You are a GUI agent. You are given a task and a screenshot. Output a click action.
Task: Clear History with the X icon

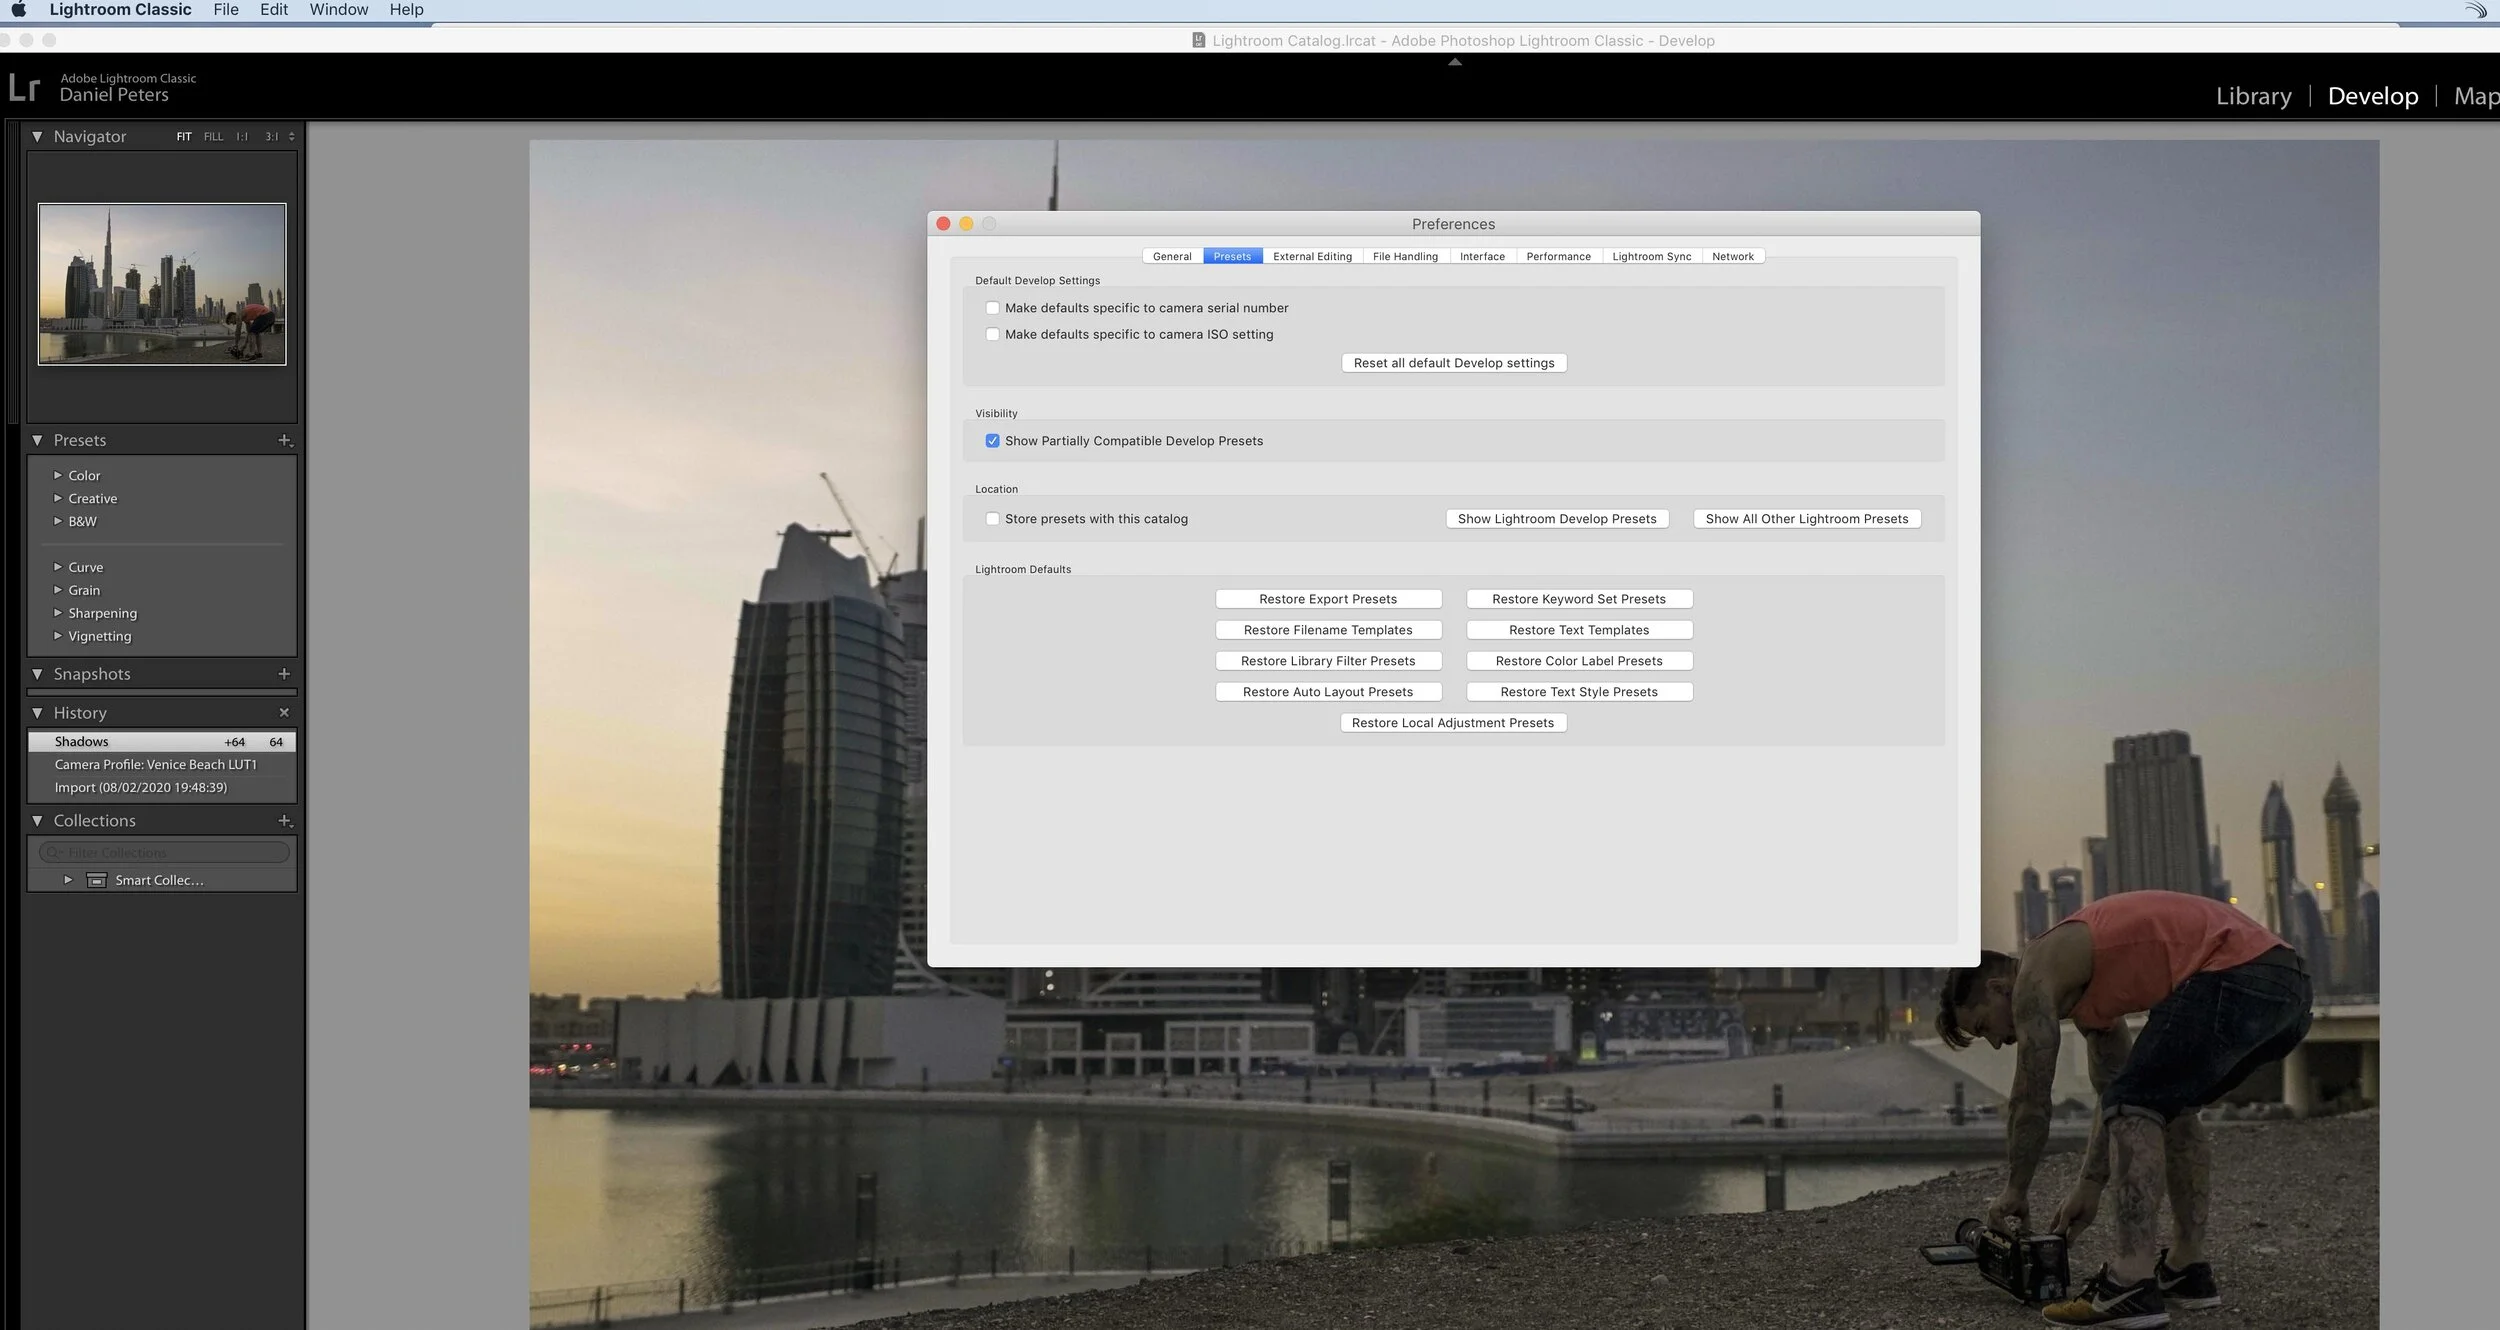click(284, 713)
